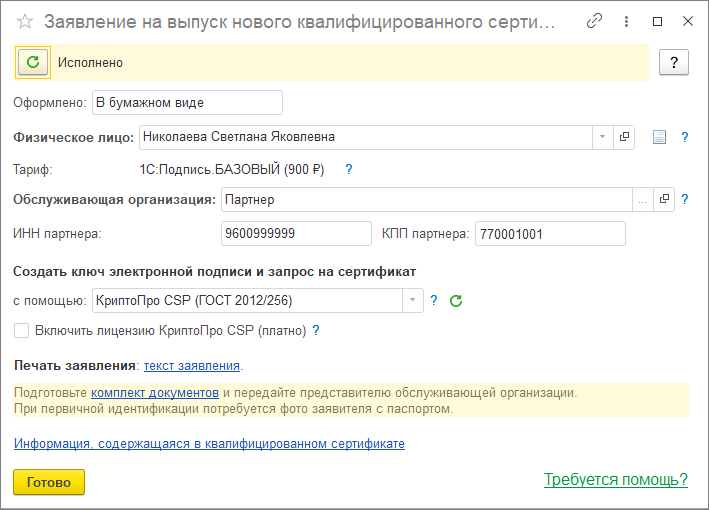Click the favorite star icon in title

point(25,21)
